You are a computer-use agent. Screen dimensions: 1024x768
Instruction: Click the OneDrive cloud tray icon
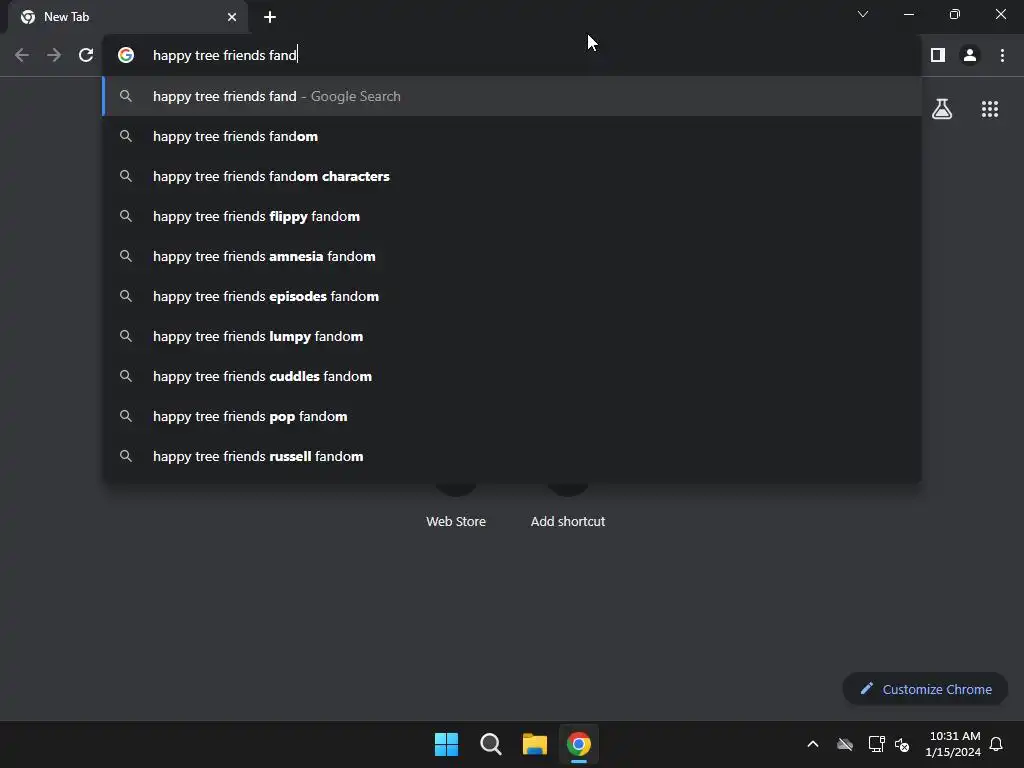[x=845, y=744]
